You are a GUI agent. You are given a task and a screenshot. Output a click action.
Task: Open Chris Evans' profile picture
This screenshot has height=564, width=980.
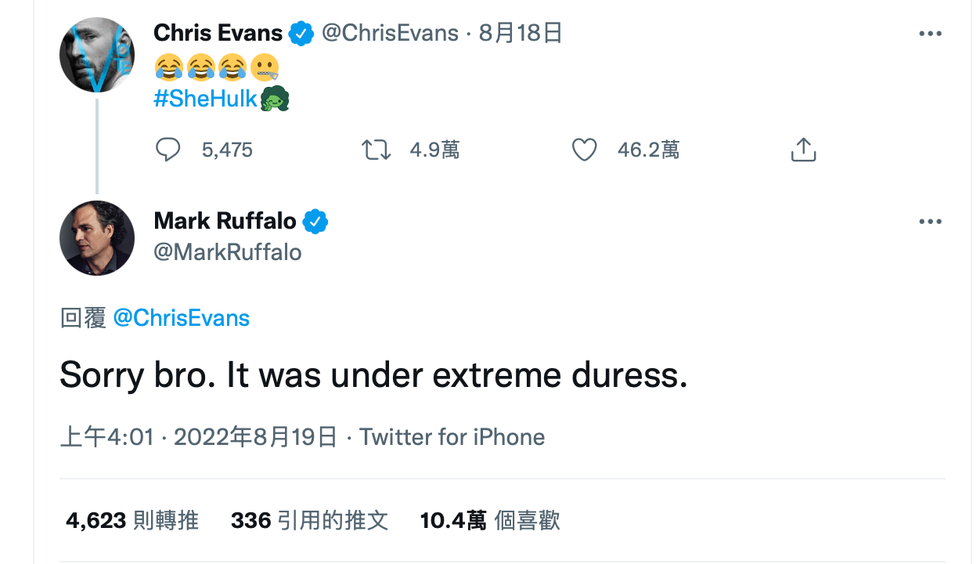coord(97,56)
